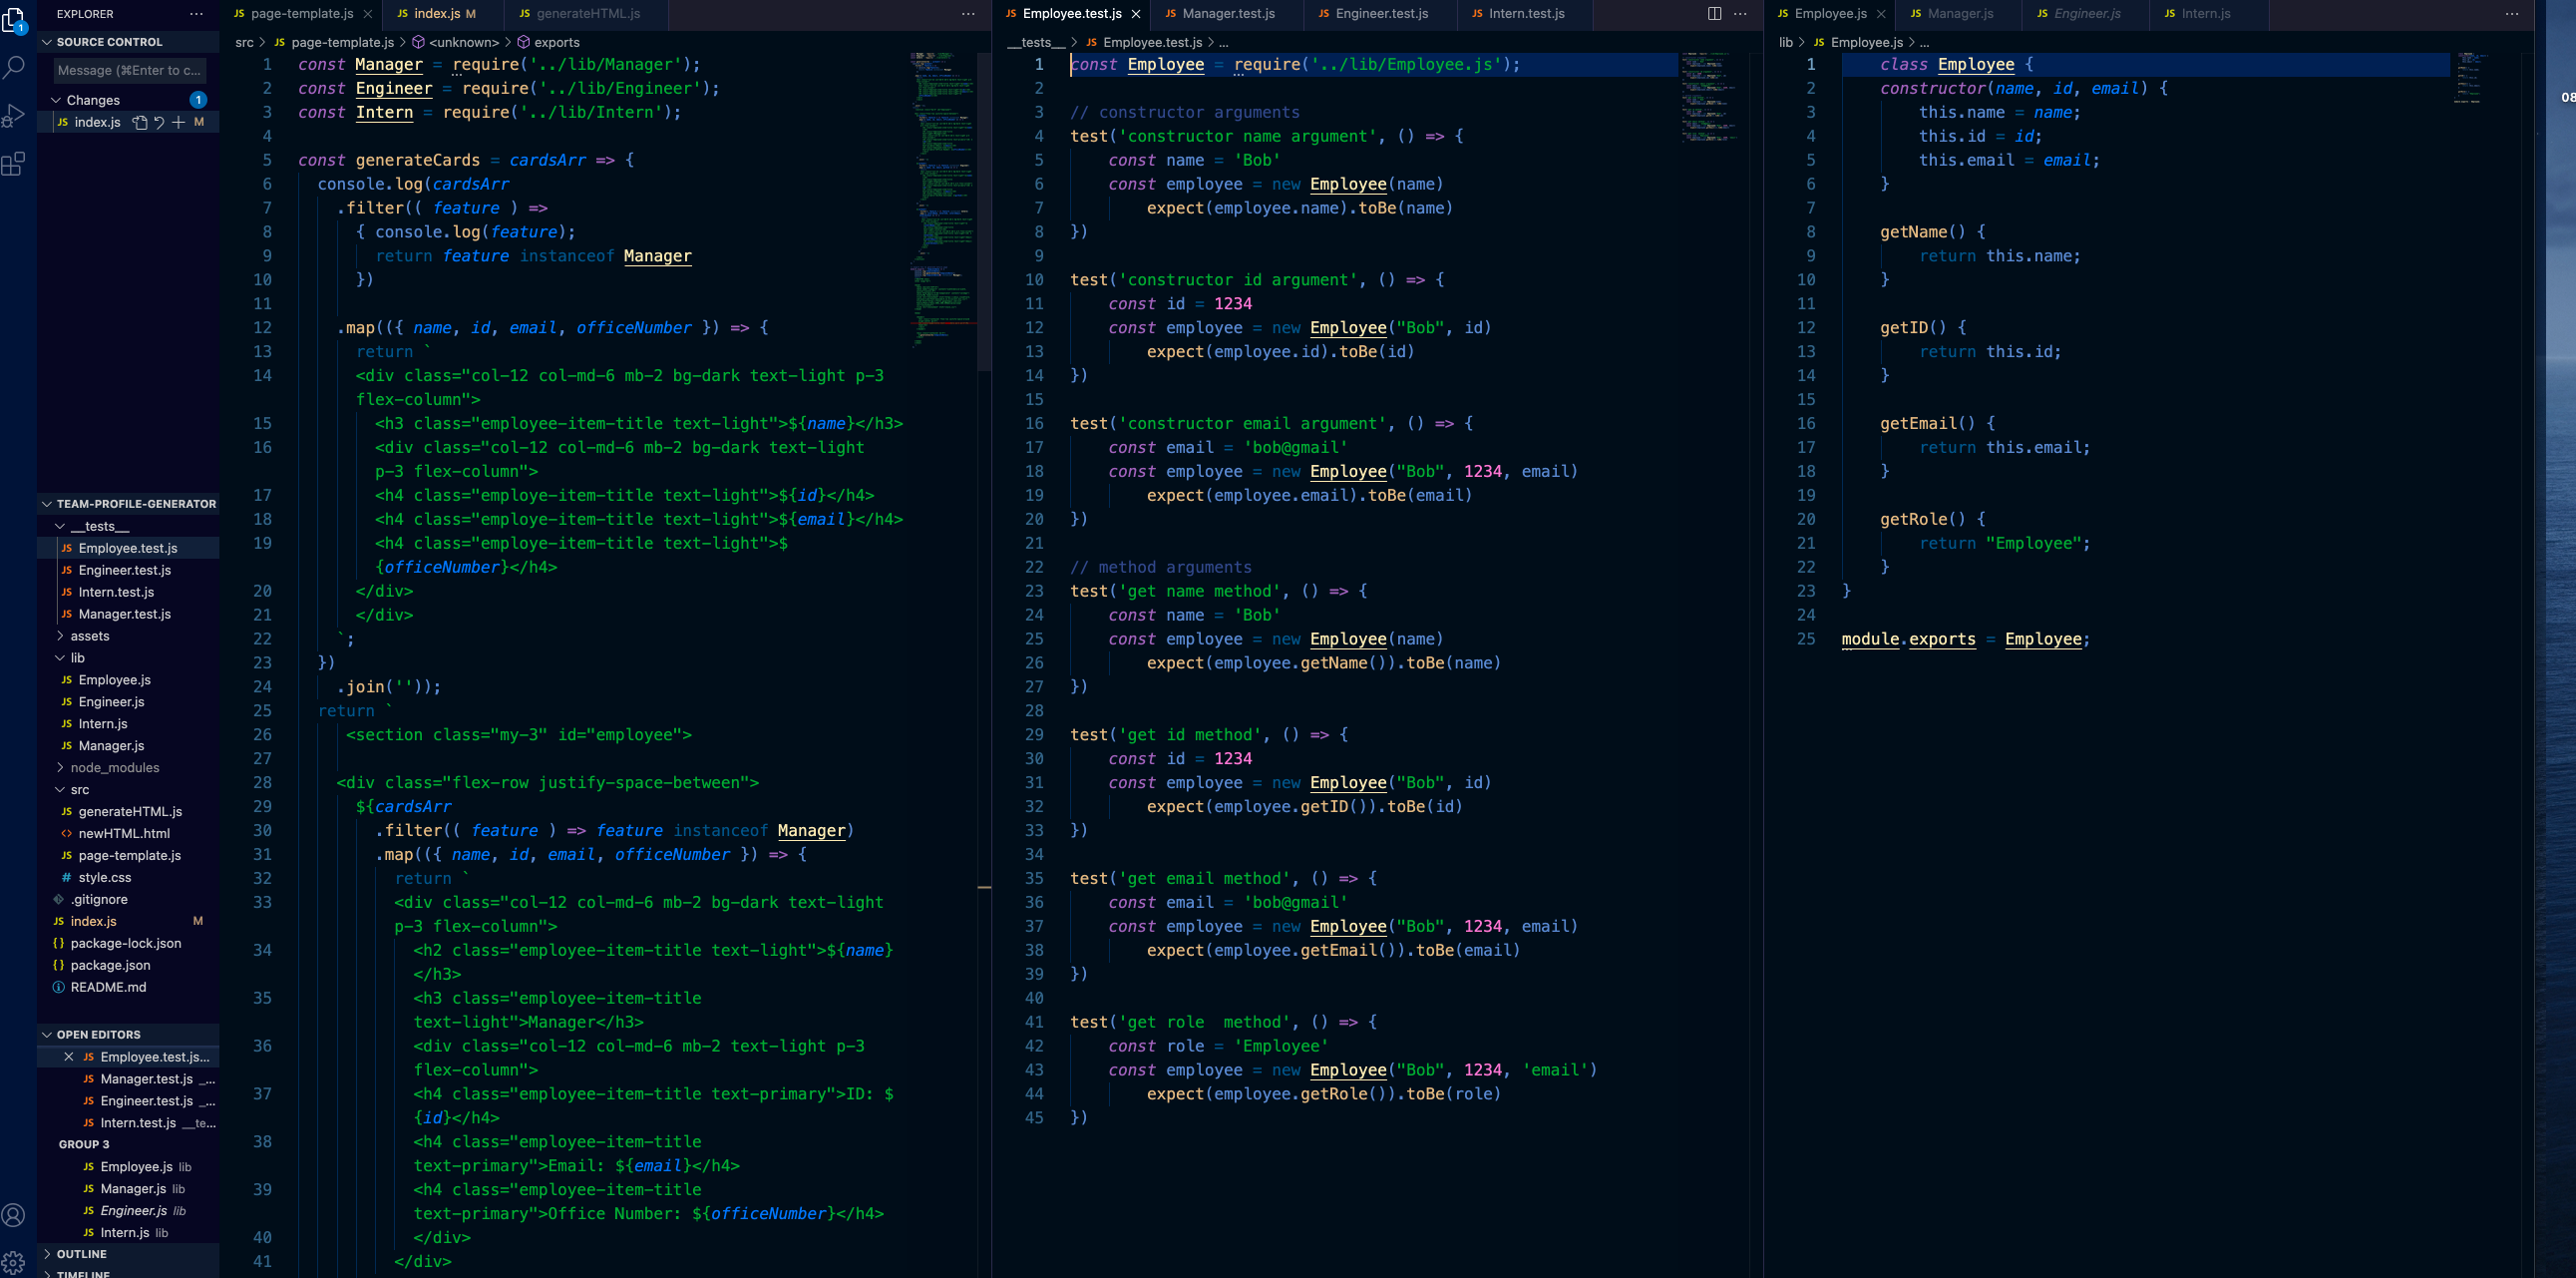Switch to the generateHTML.js editor tab
2576x1278 pixels.
click(x=588, y=14)
